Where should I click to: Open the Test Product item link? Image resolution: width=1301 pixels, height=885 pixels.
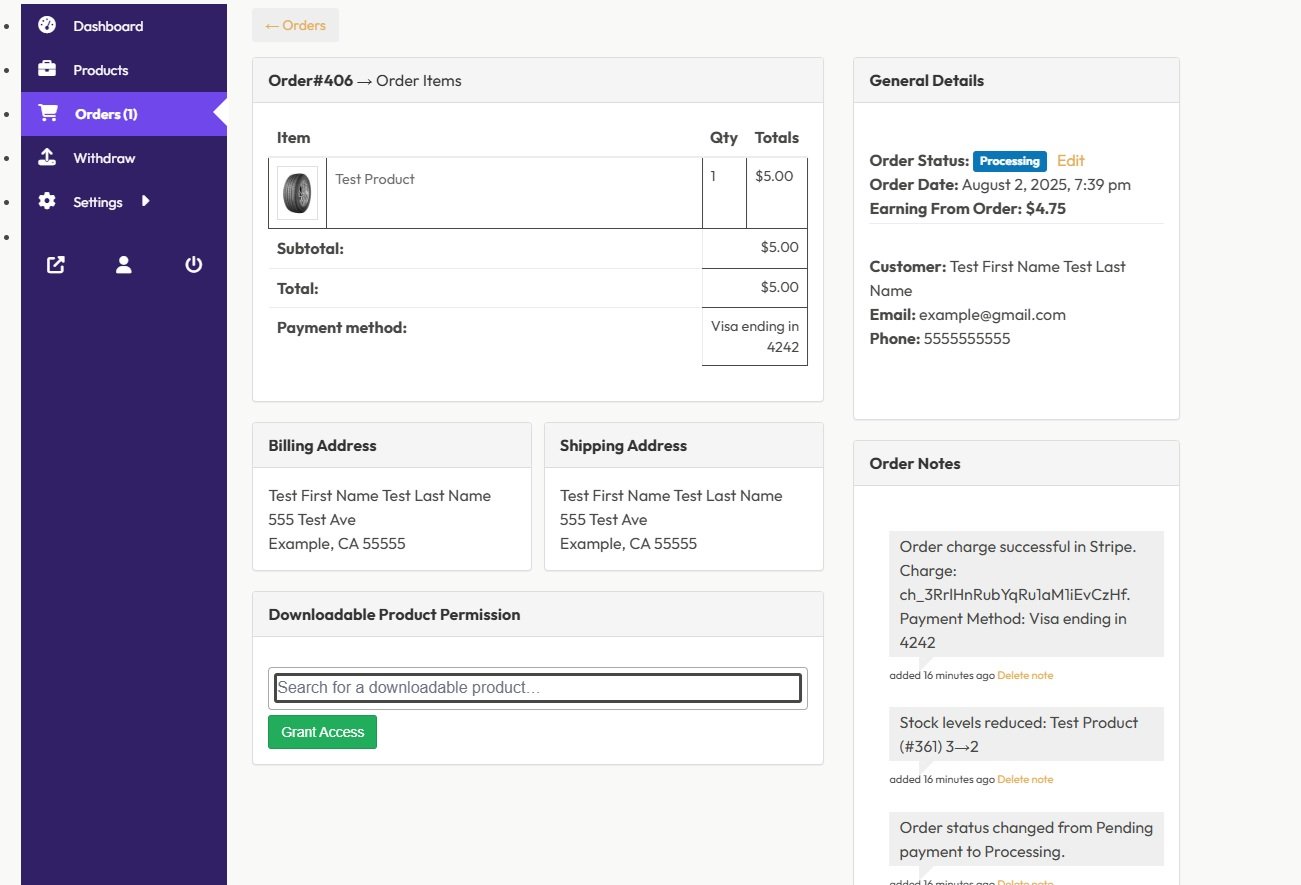pos(375,180)
